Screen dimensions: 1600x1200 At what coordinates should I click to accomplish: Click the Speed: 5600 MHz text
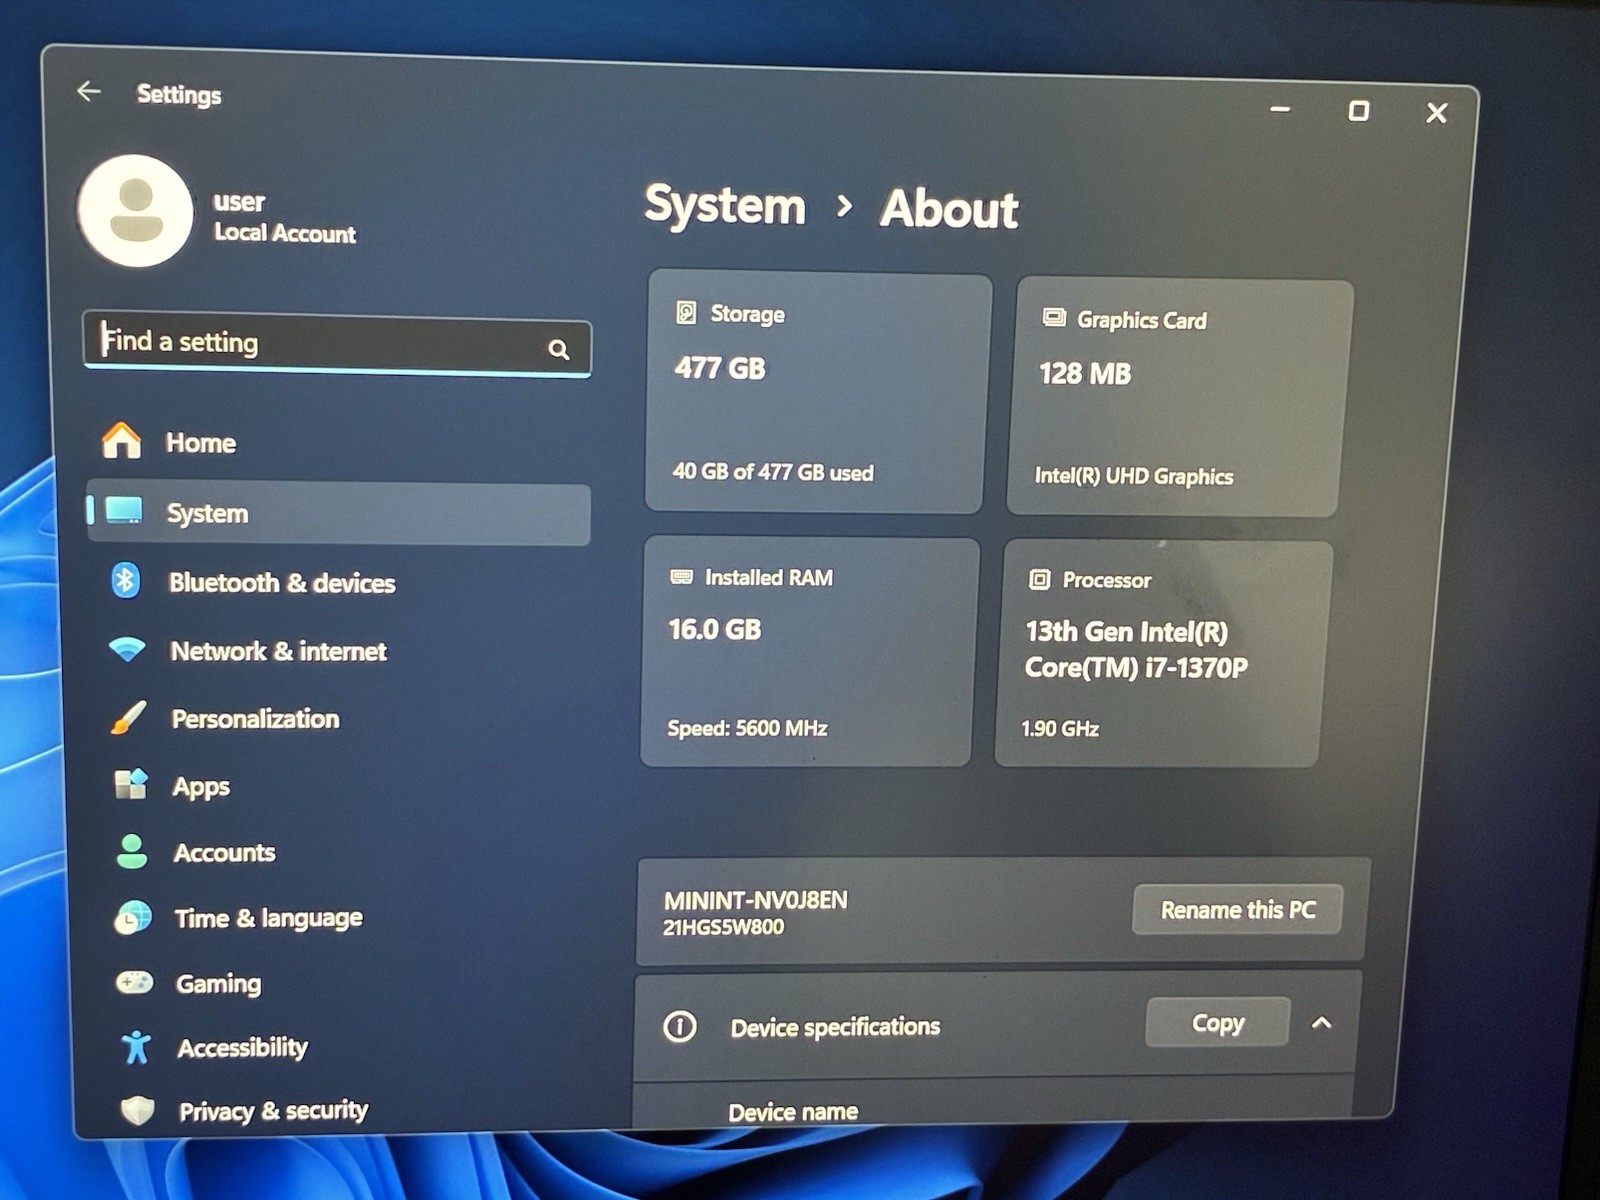(x=747, y=728)
